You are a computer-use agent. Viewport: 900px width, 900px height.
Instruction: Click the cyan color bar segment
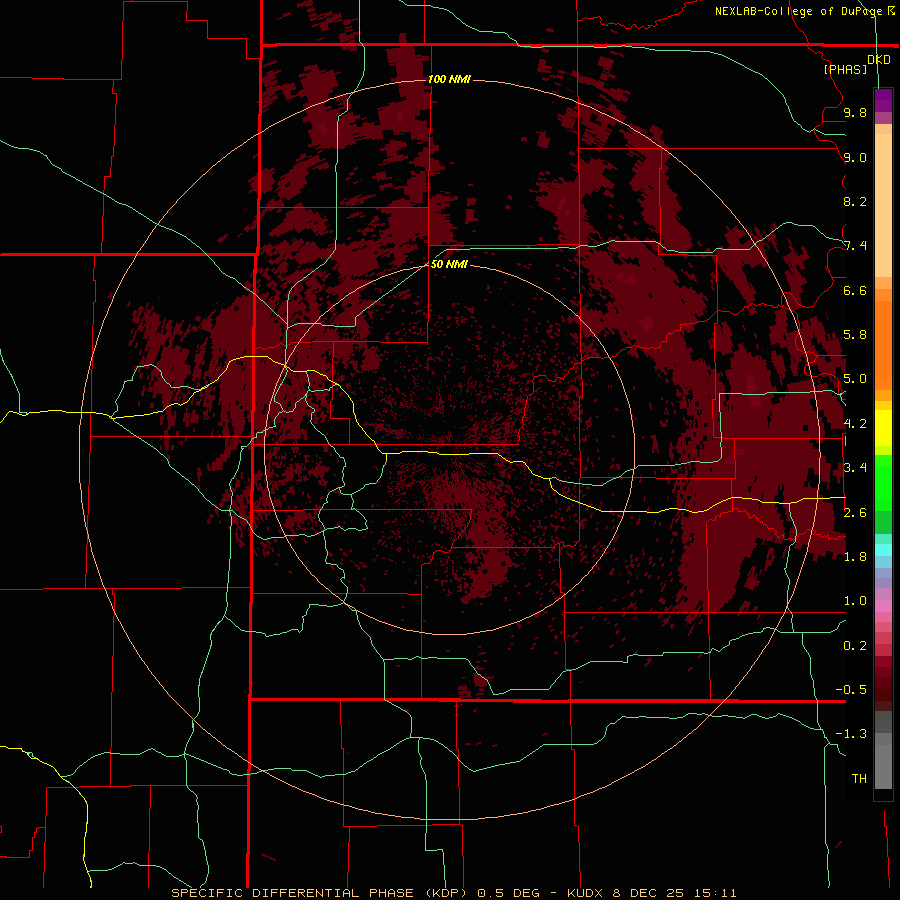883,550
